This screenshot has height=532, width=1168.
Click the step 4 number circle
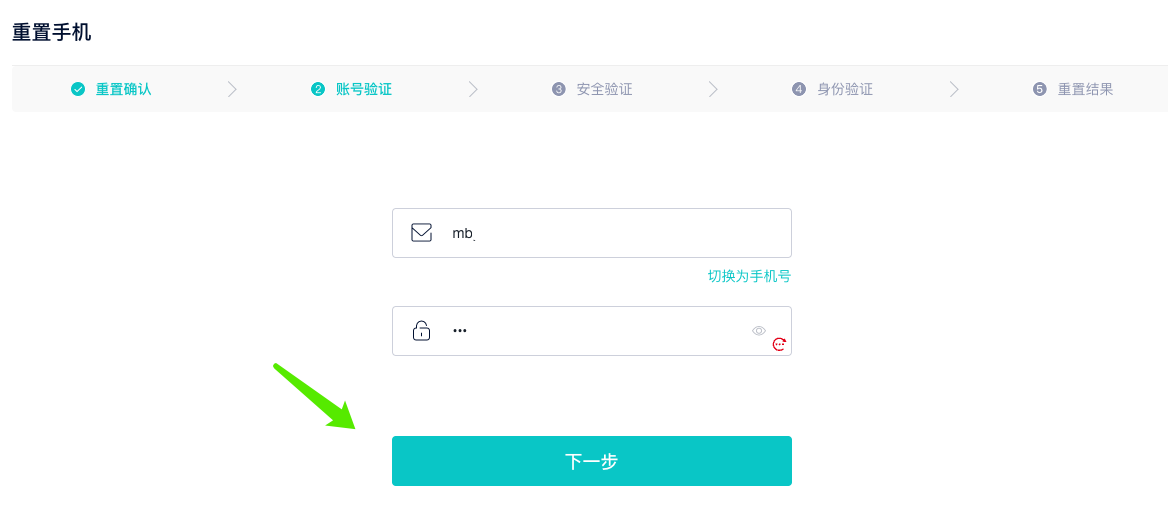click(799, 89)
